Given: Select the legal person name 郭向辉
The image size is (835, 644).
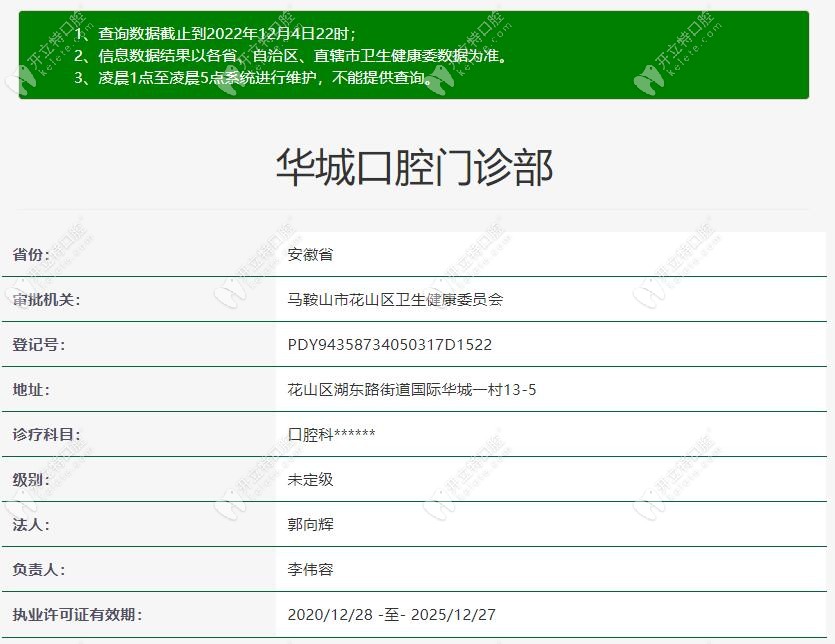Looking at the screenshot, I should tap(310, 525).
